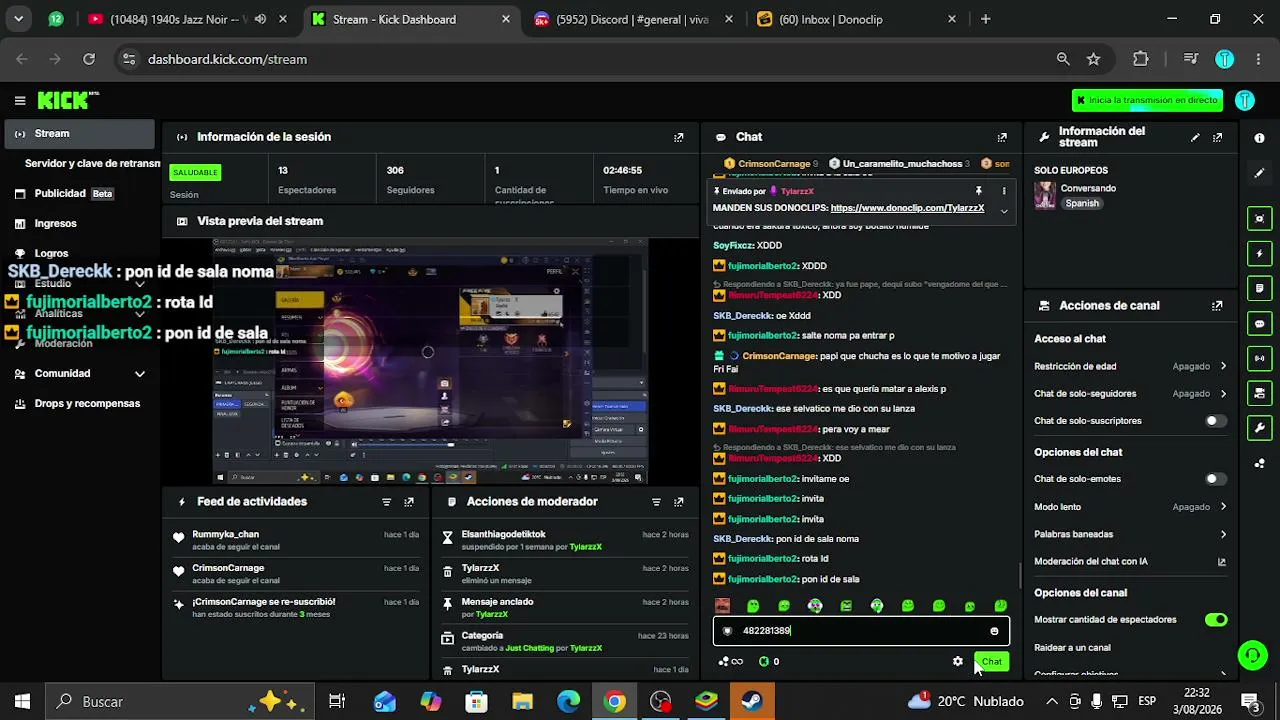Viewport: 1280px width, 720px height.
Task: Click the Kick logo
Action: (x=68, y=100)
